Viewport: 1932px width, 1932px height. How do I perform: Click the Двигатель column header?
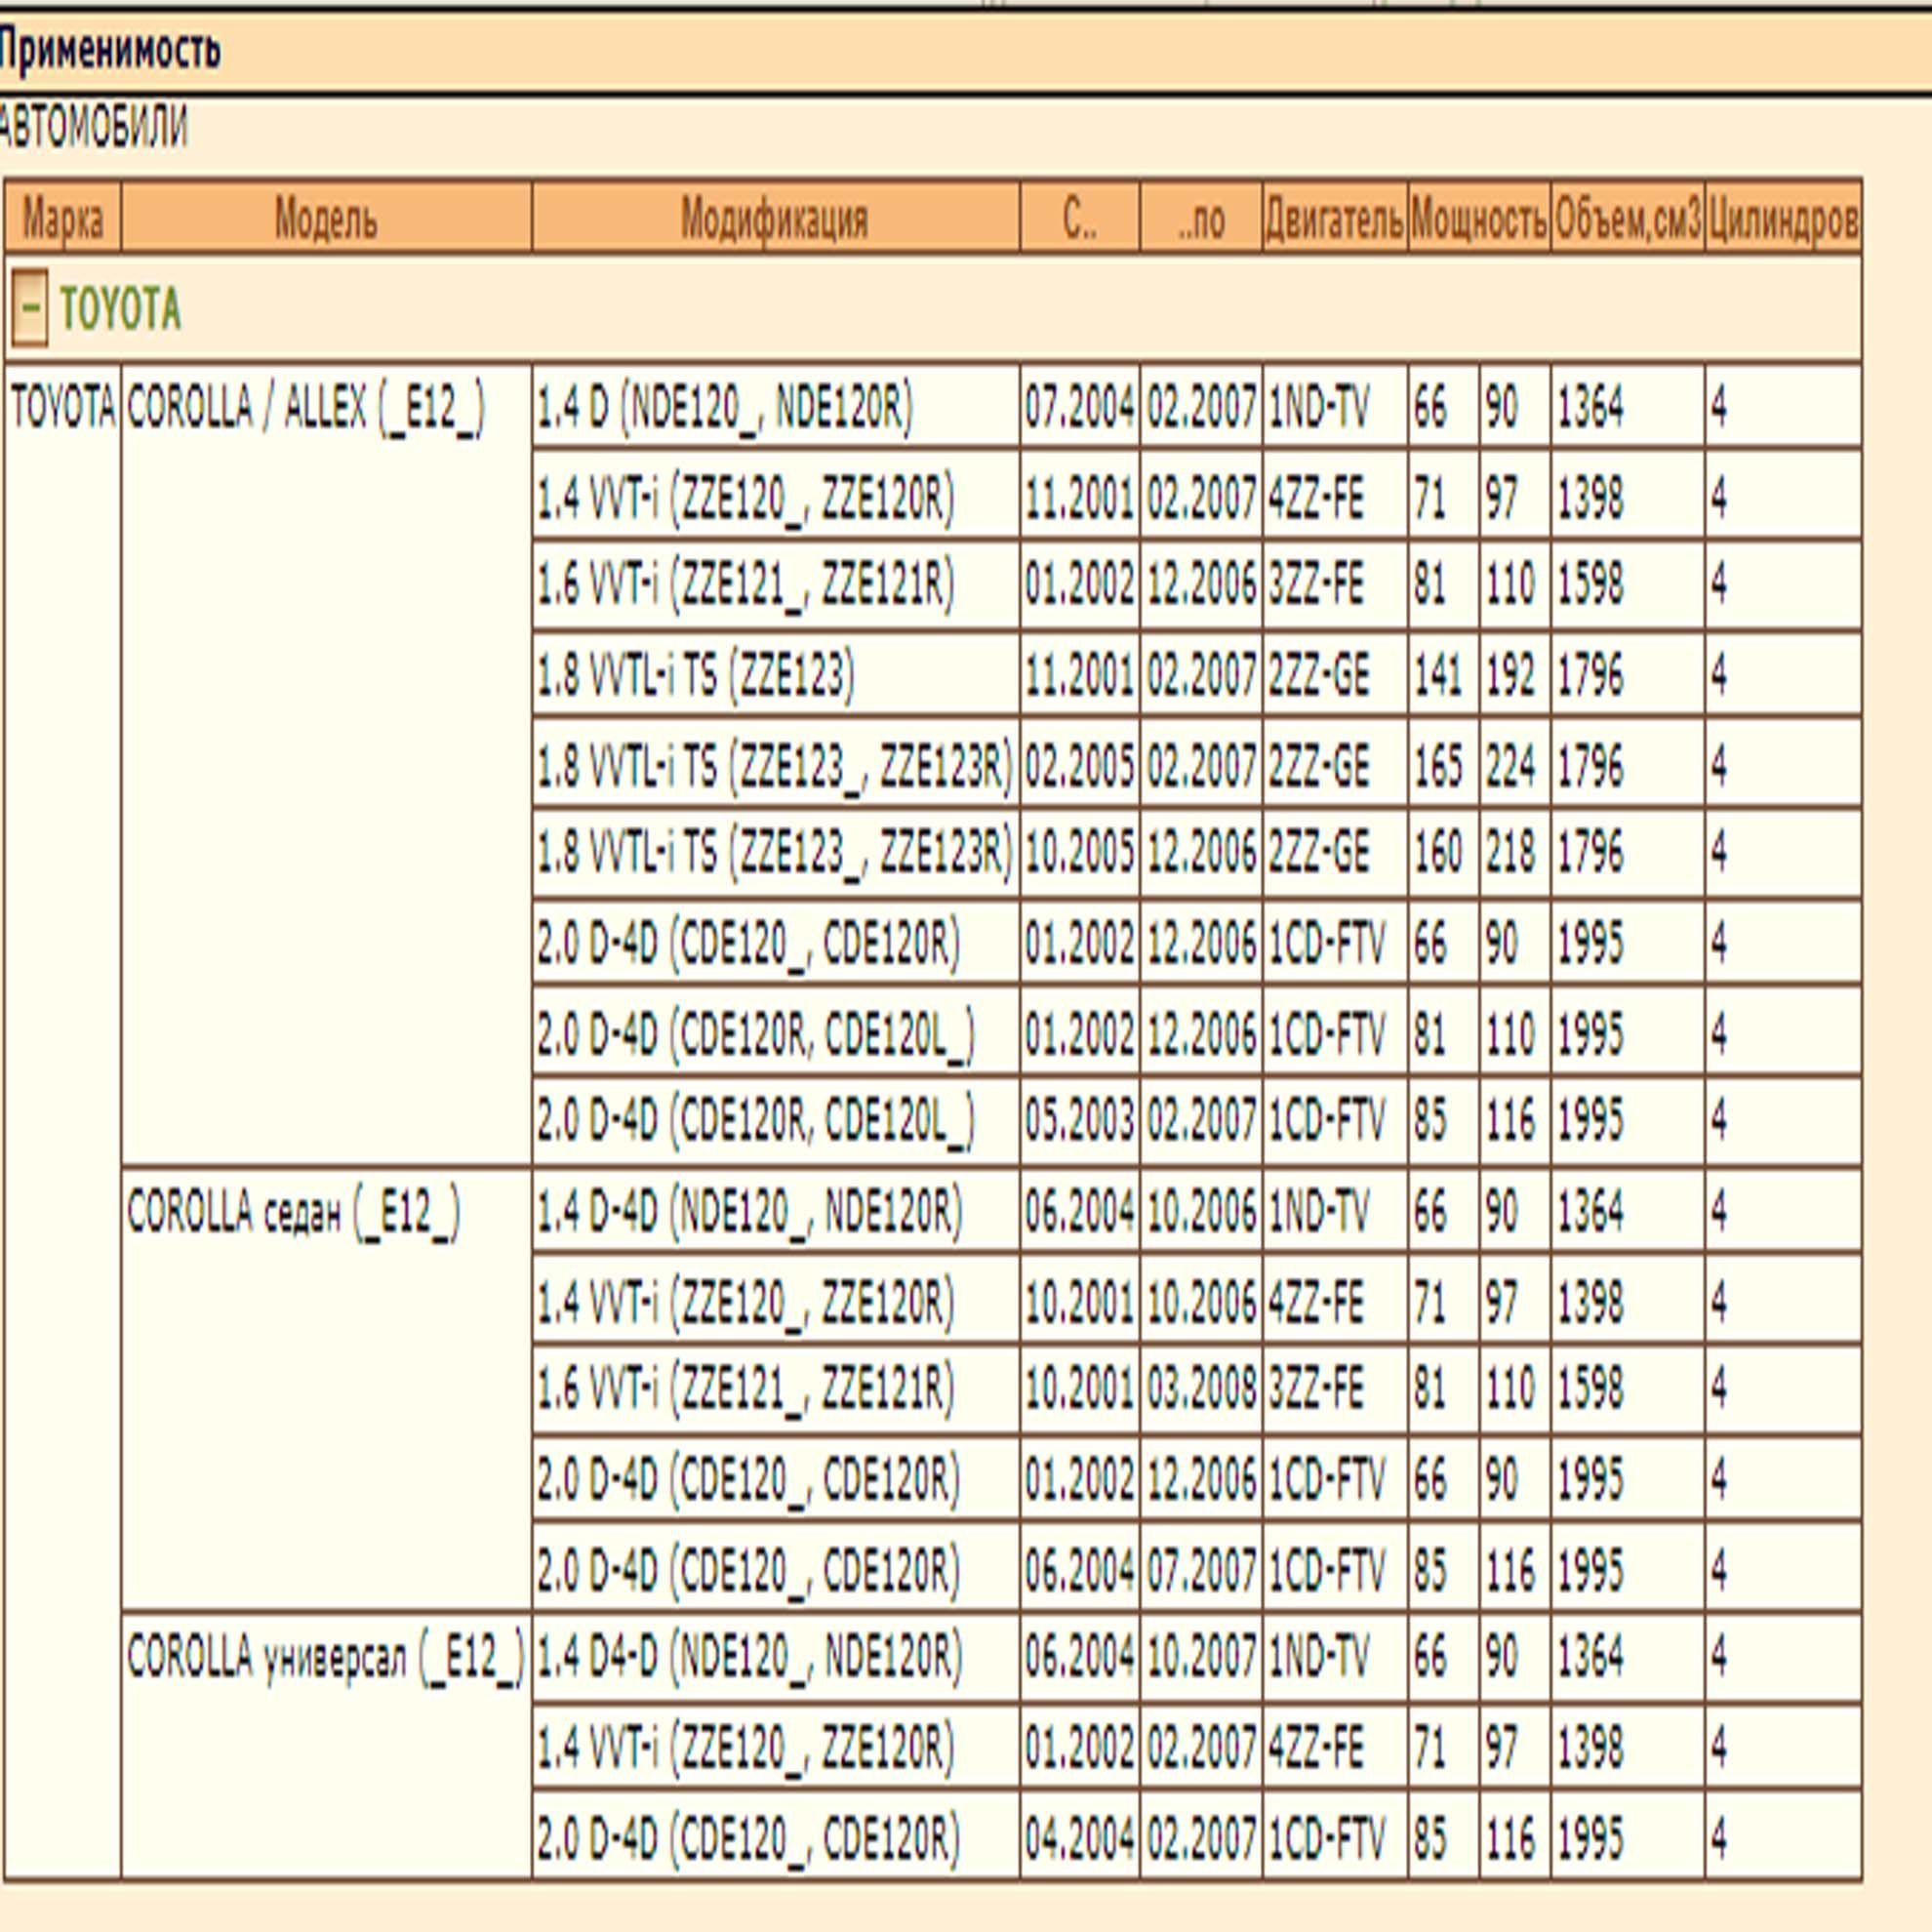(x=1334, y=217)
